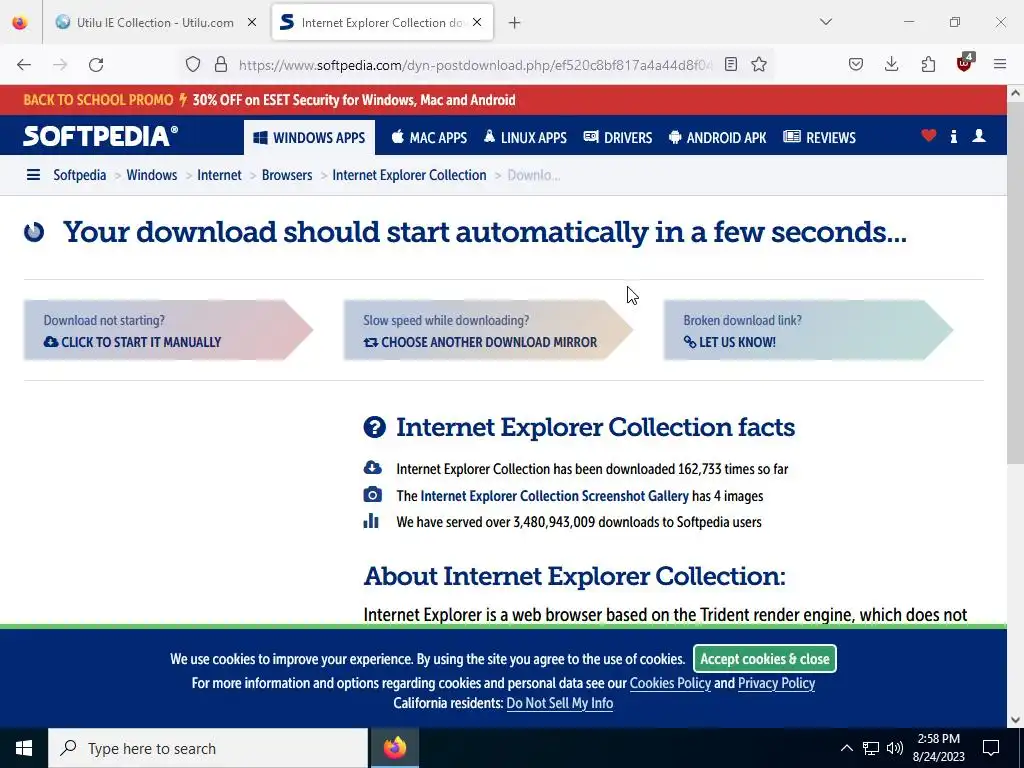Click Internet breadcrumb link

tap(219, 175)
